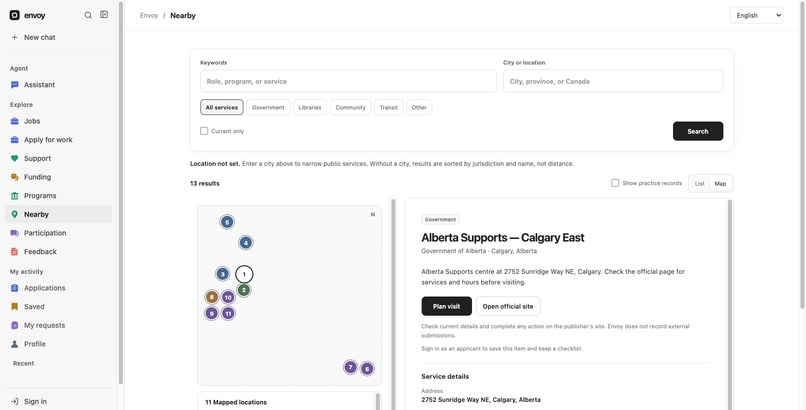Select the Transit filter chip
806x410 pixels.
pyautogui.click(x=389, y=107)
